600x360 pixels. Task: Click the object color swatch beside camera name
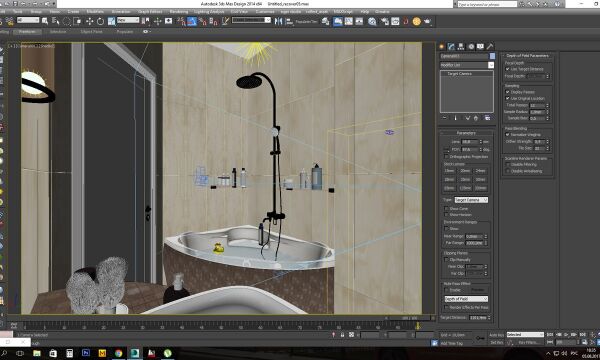492,56
